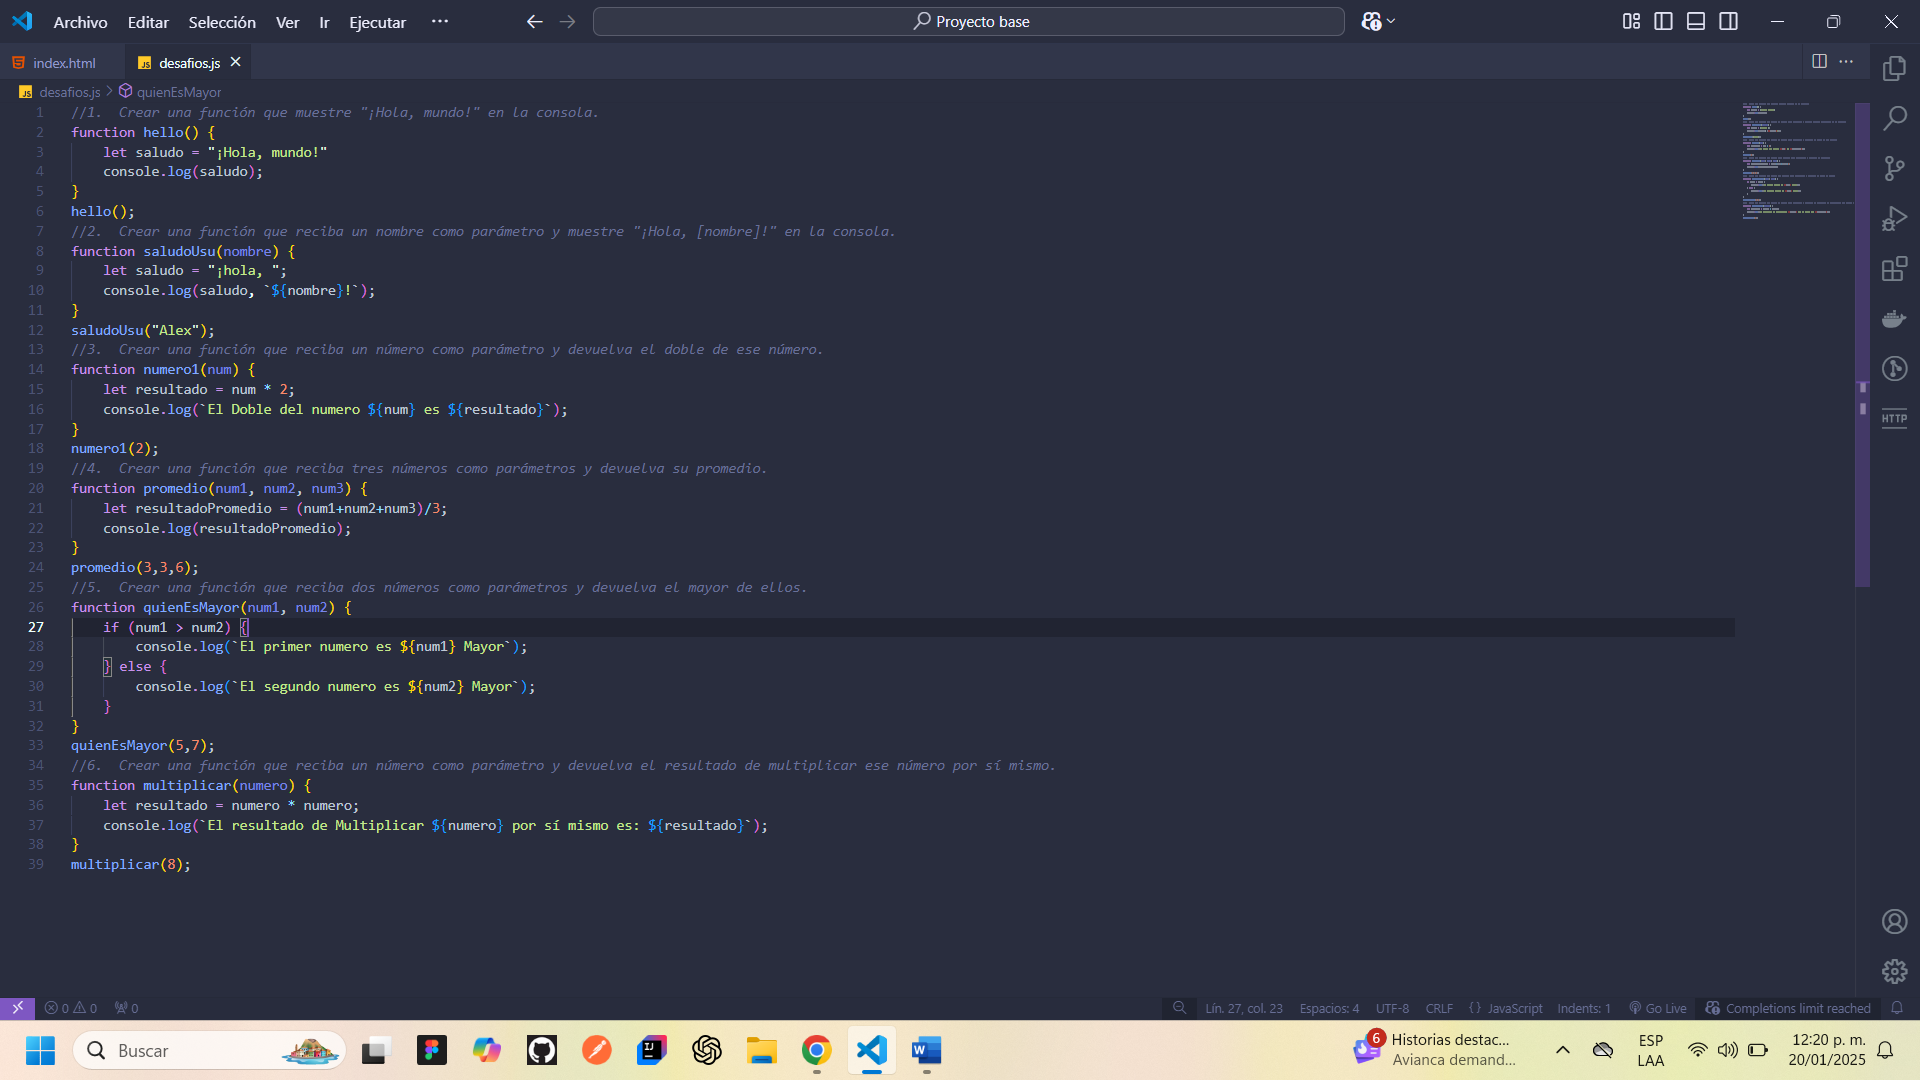Viewport: 1920px width, 1080px height.
Task: Change indentation via Espacios: 4
Action: (1329, 1008)
